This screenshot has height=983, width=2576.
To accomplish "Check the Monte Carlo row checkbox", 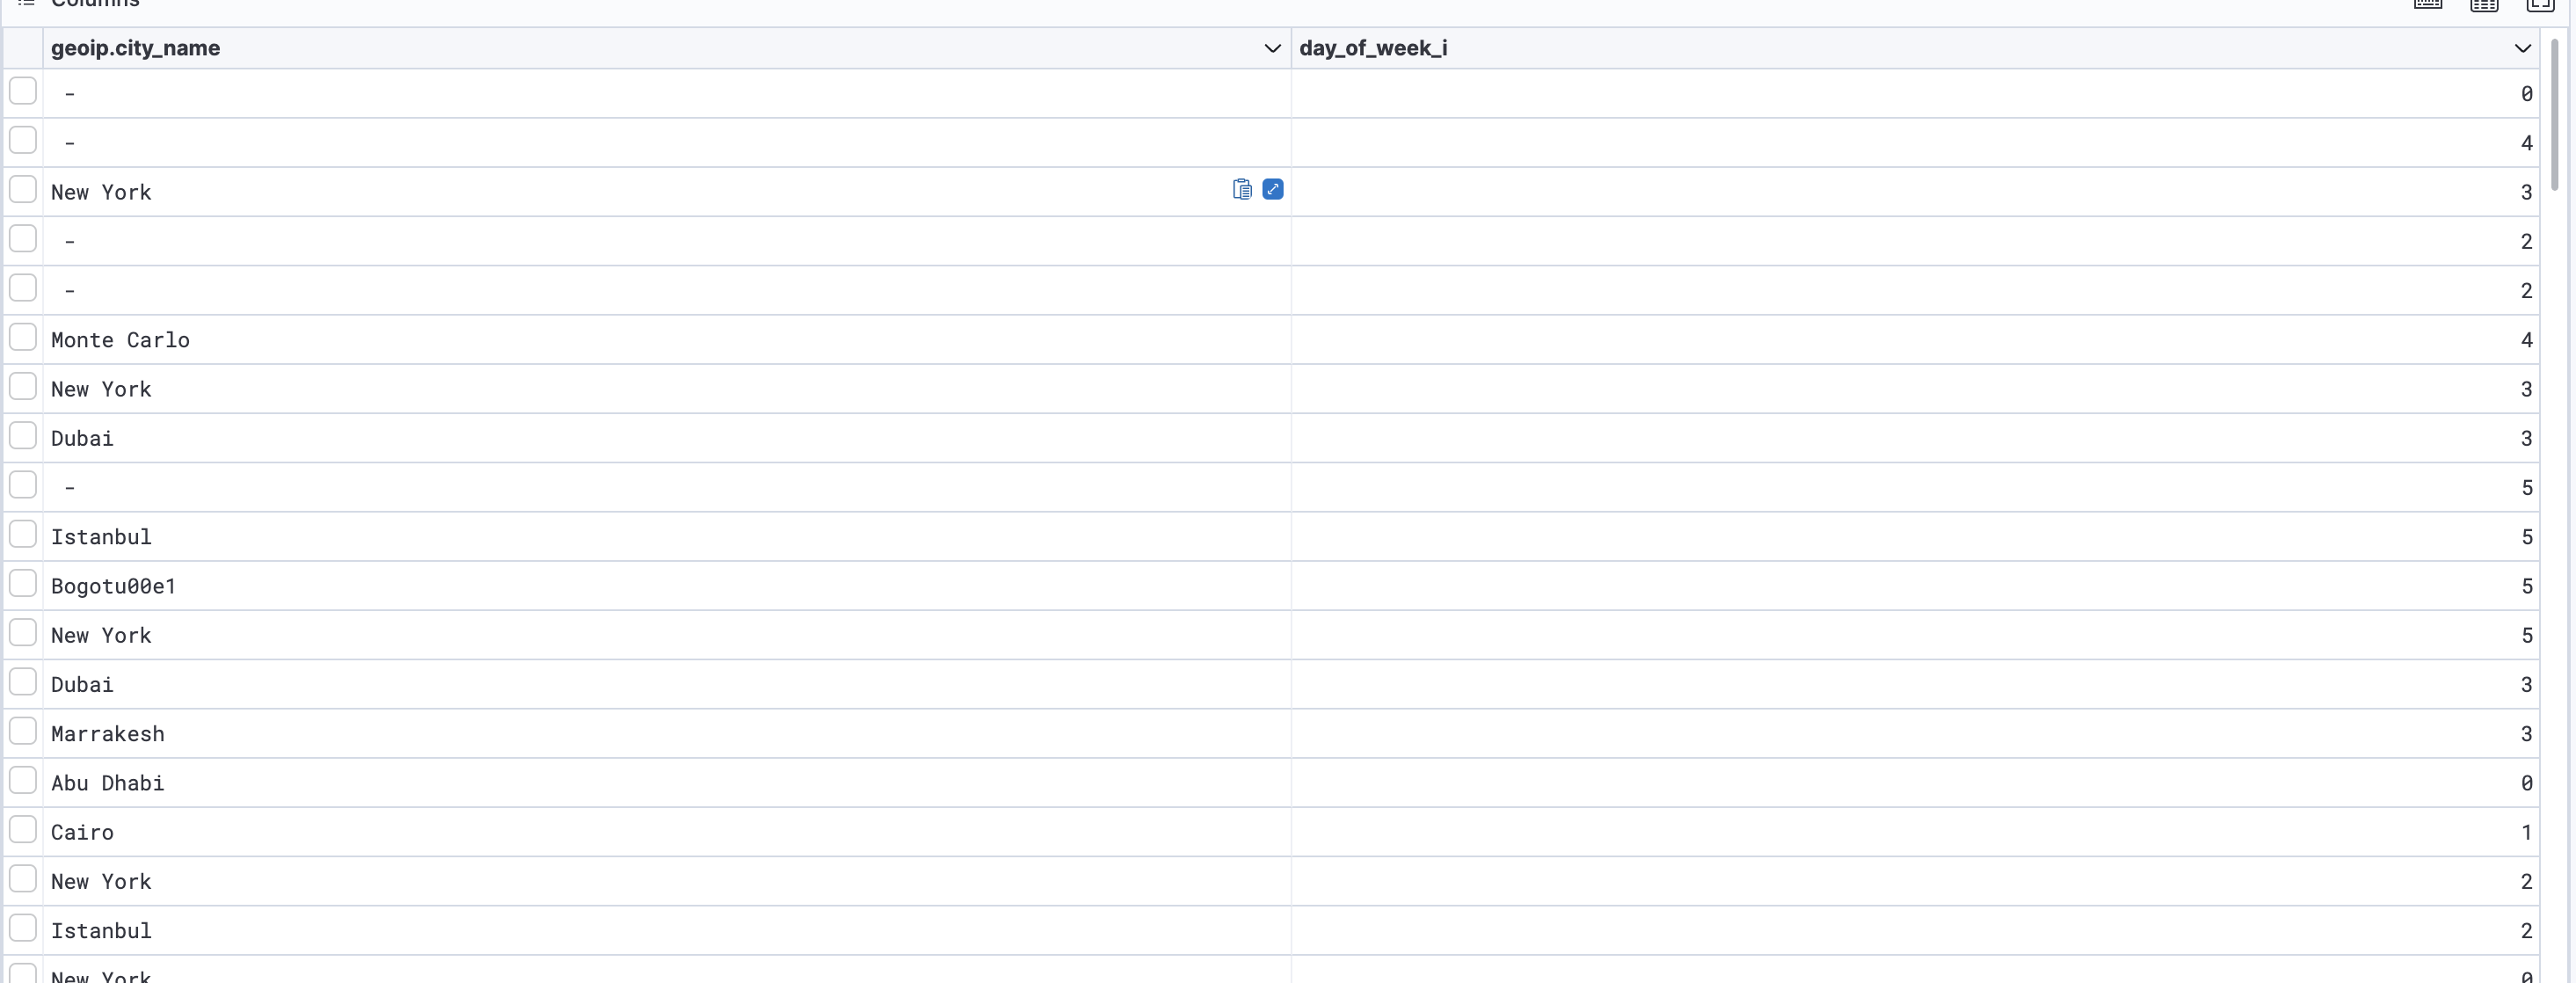I will pyautogui.click(x=22, y=337).
